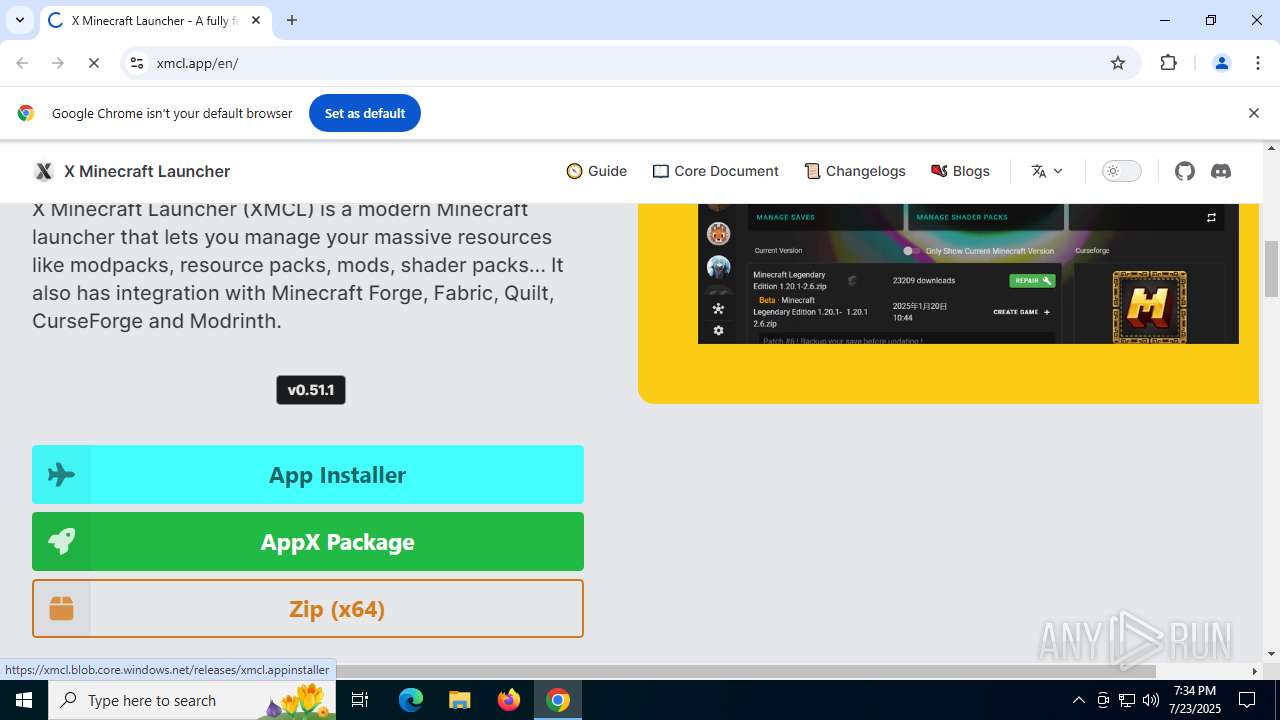
Task: Open the Chrome extensions puzzle icon
Action: click(x=1169, y=63)
